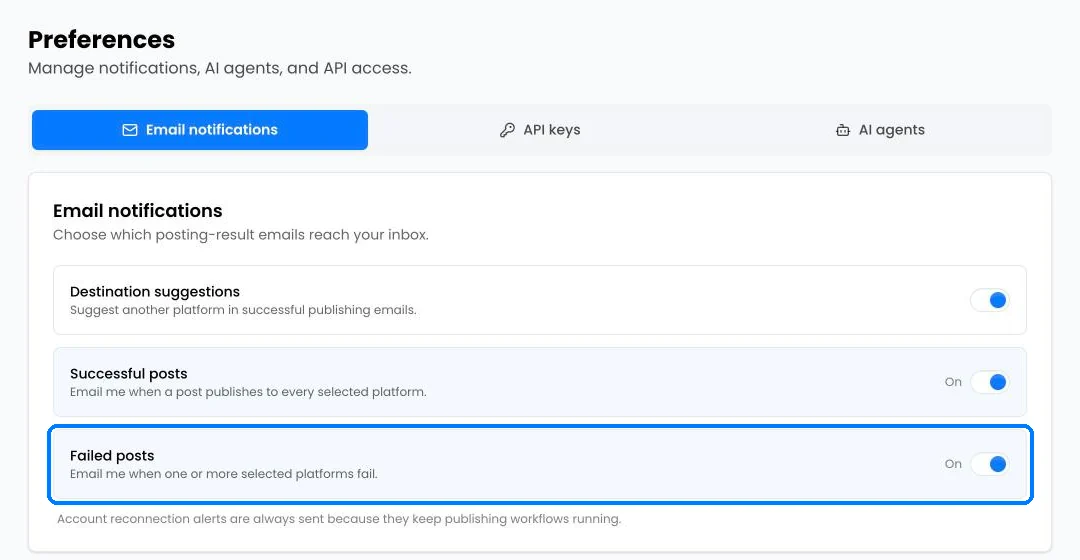This screenshot has width=1080, height=560.
Task: Disable the Failed posts email toggle
Action: 990,464
